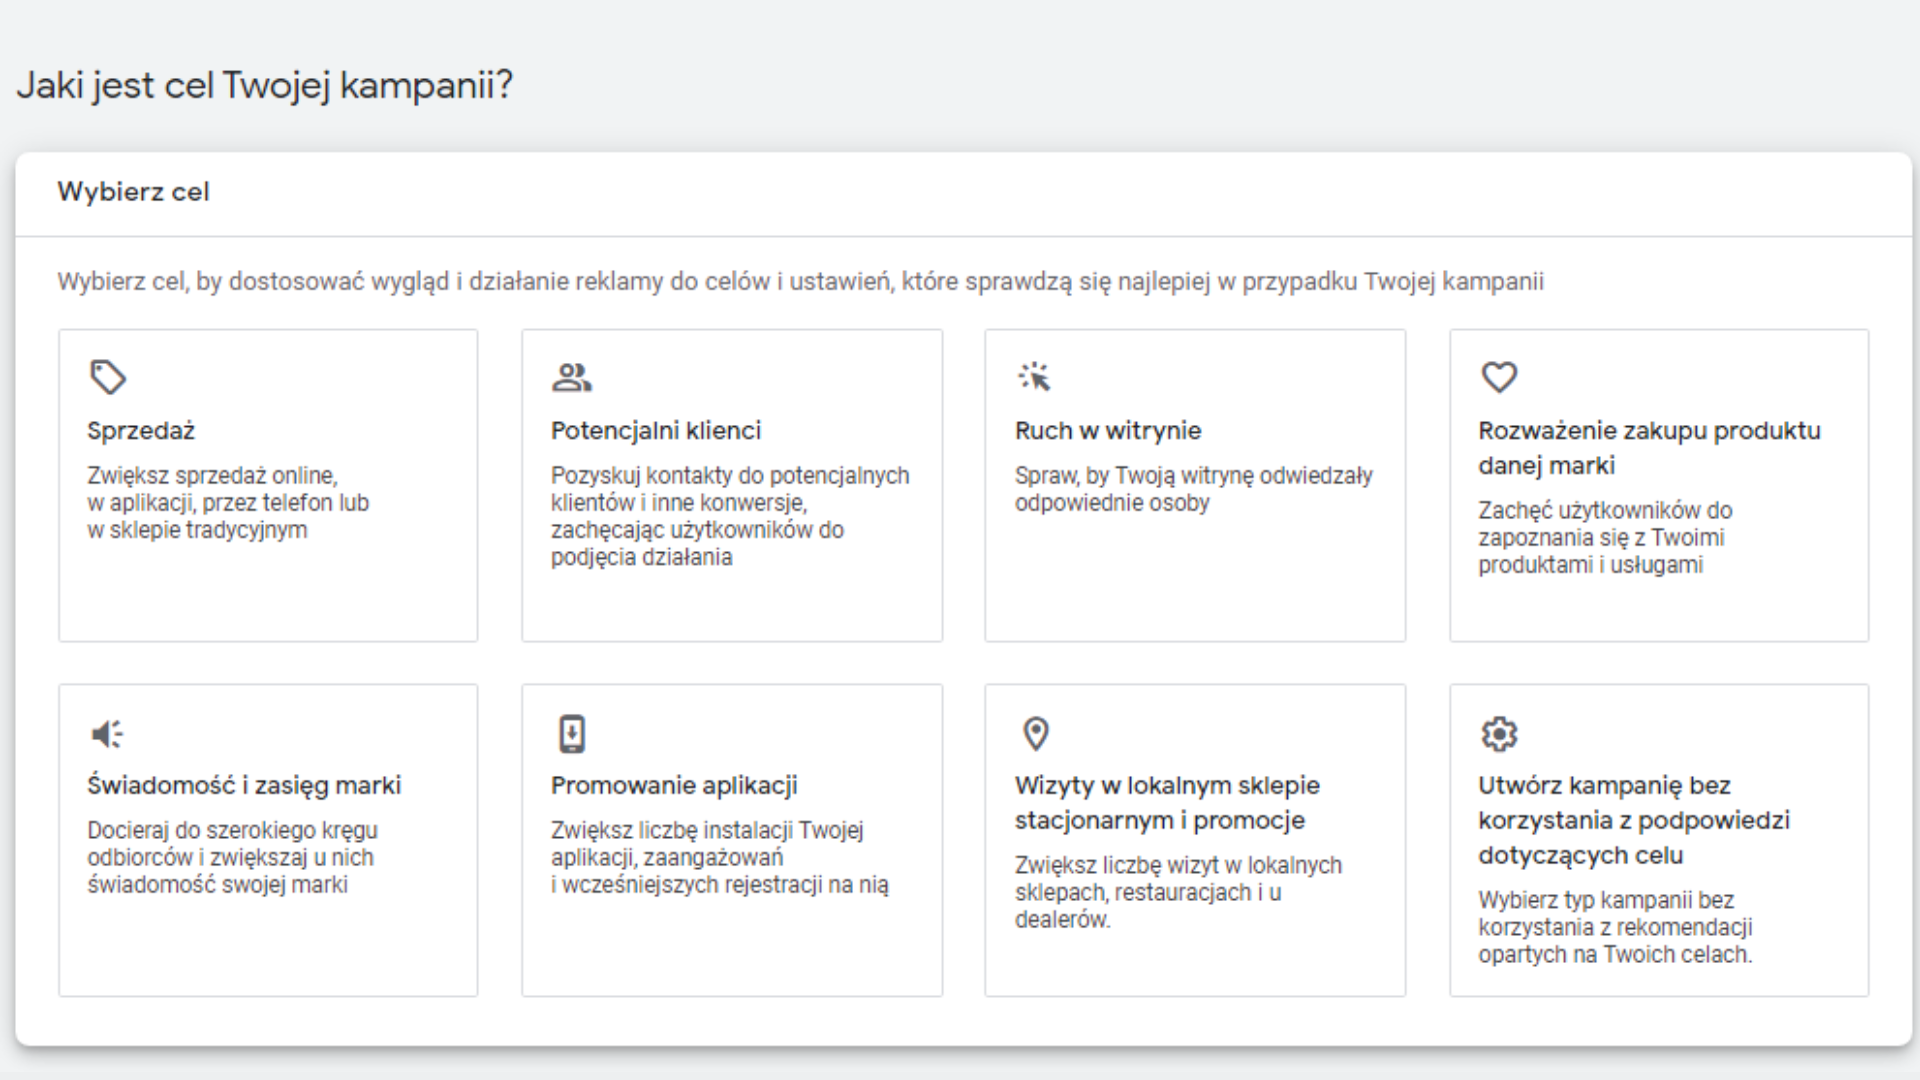Select the Sprzedaż goal title
The image size is (1920, 1080).
pyautogui.click(x=141, y=431)
